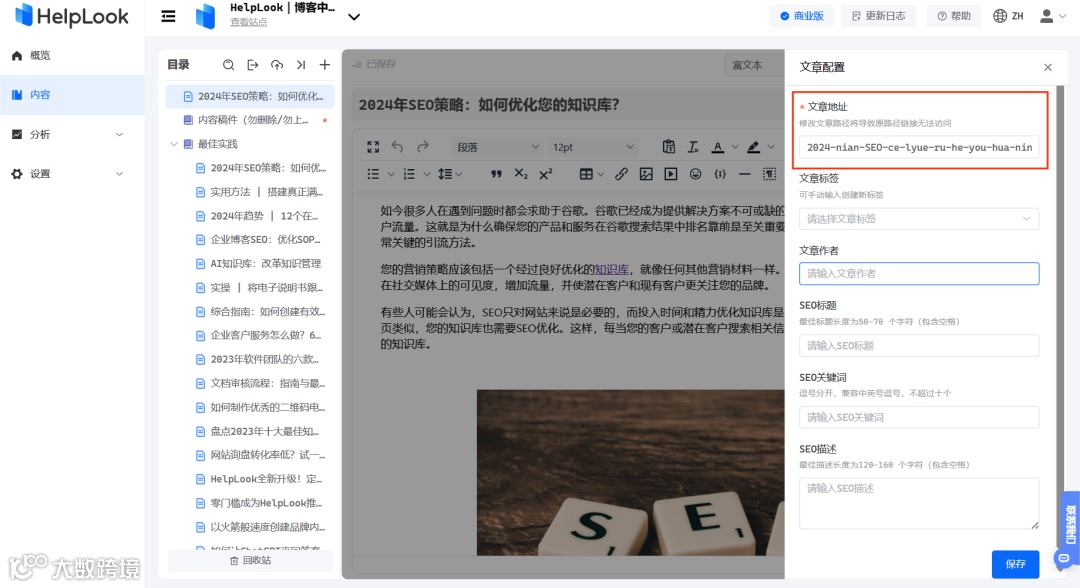Open search in the 目录 panel
Image resolution: width=1080 pixels, height=588 pixels.
[x=228, y=64]
